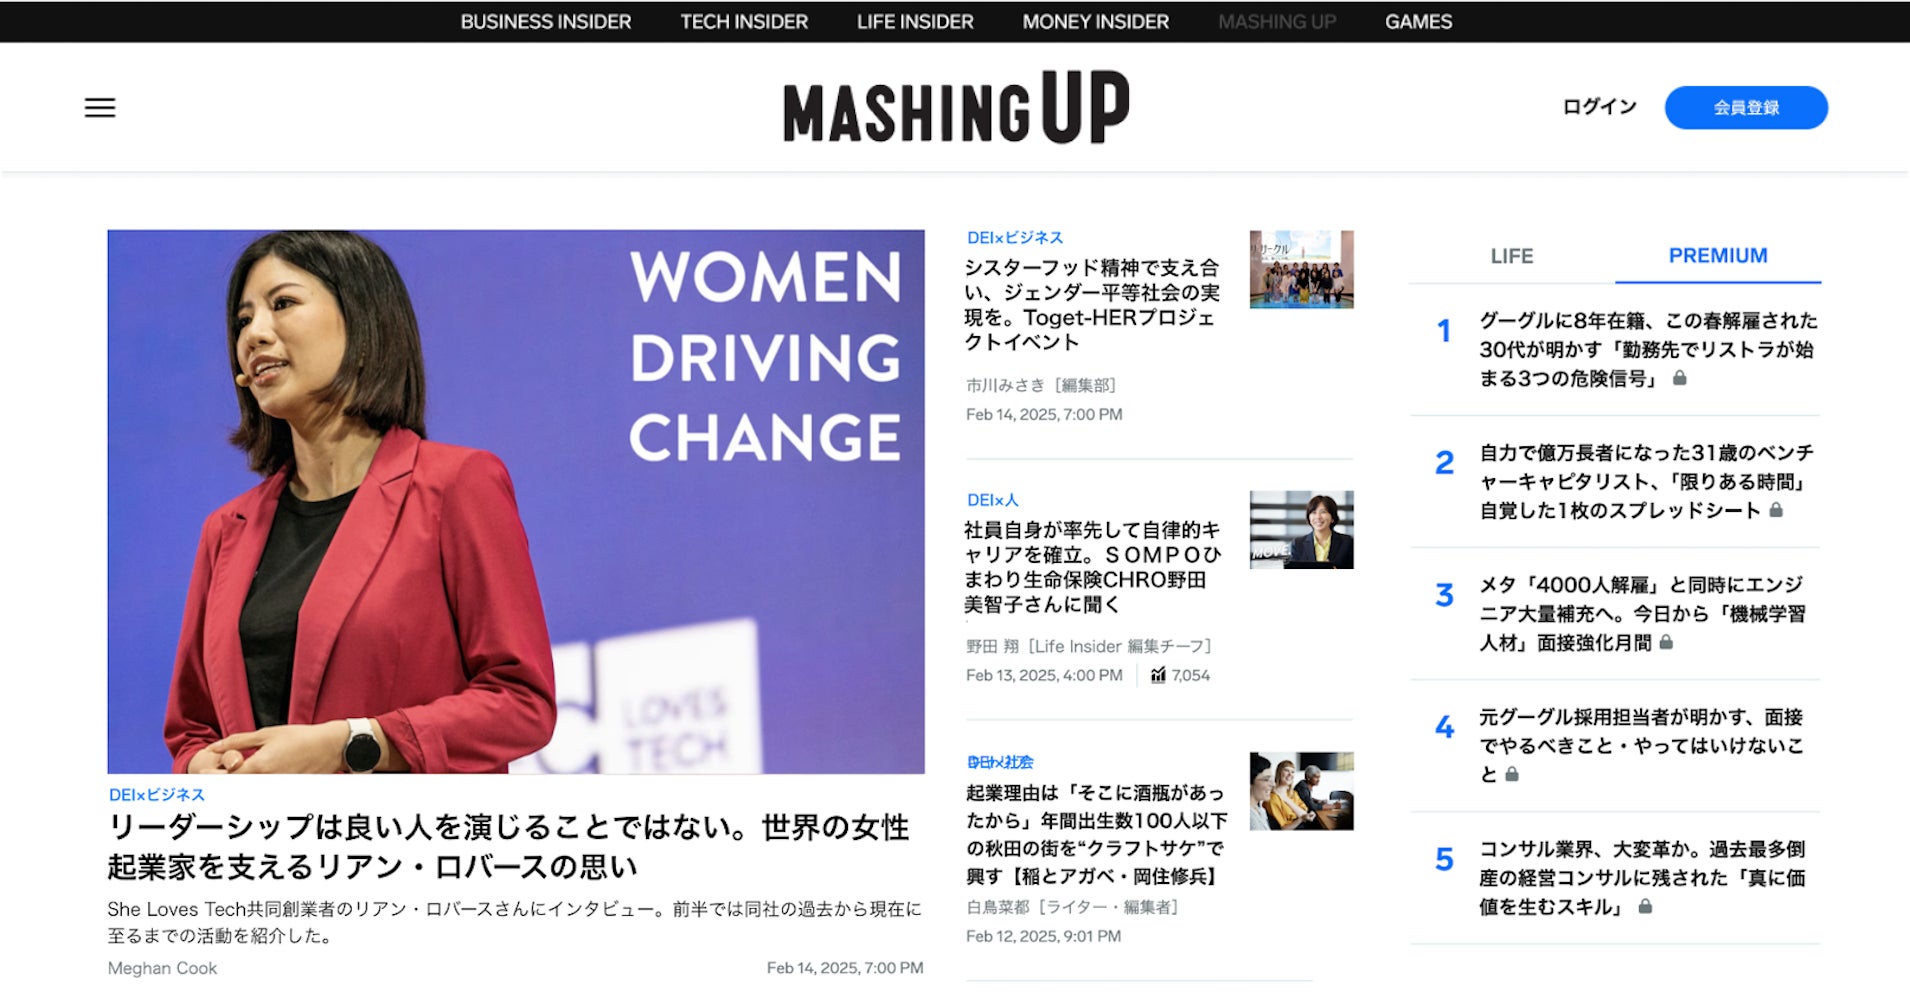This screenshot has height=1000, width=1910.
Task: Open the リアン・ロバース leadership headline
Action: (x=509, y=846)
